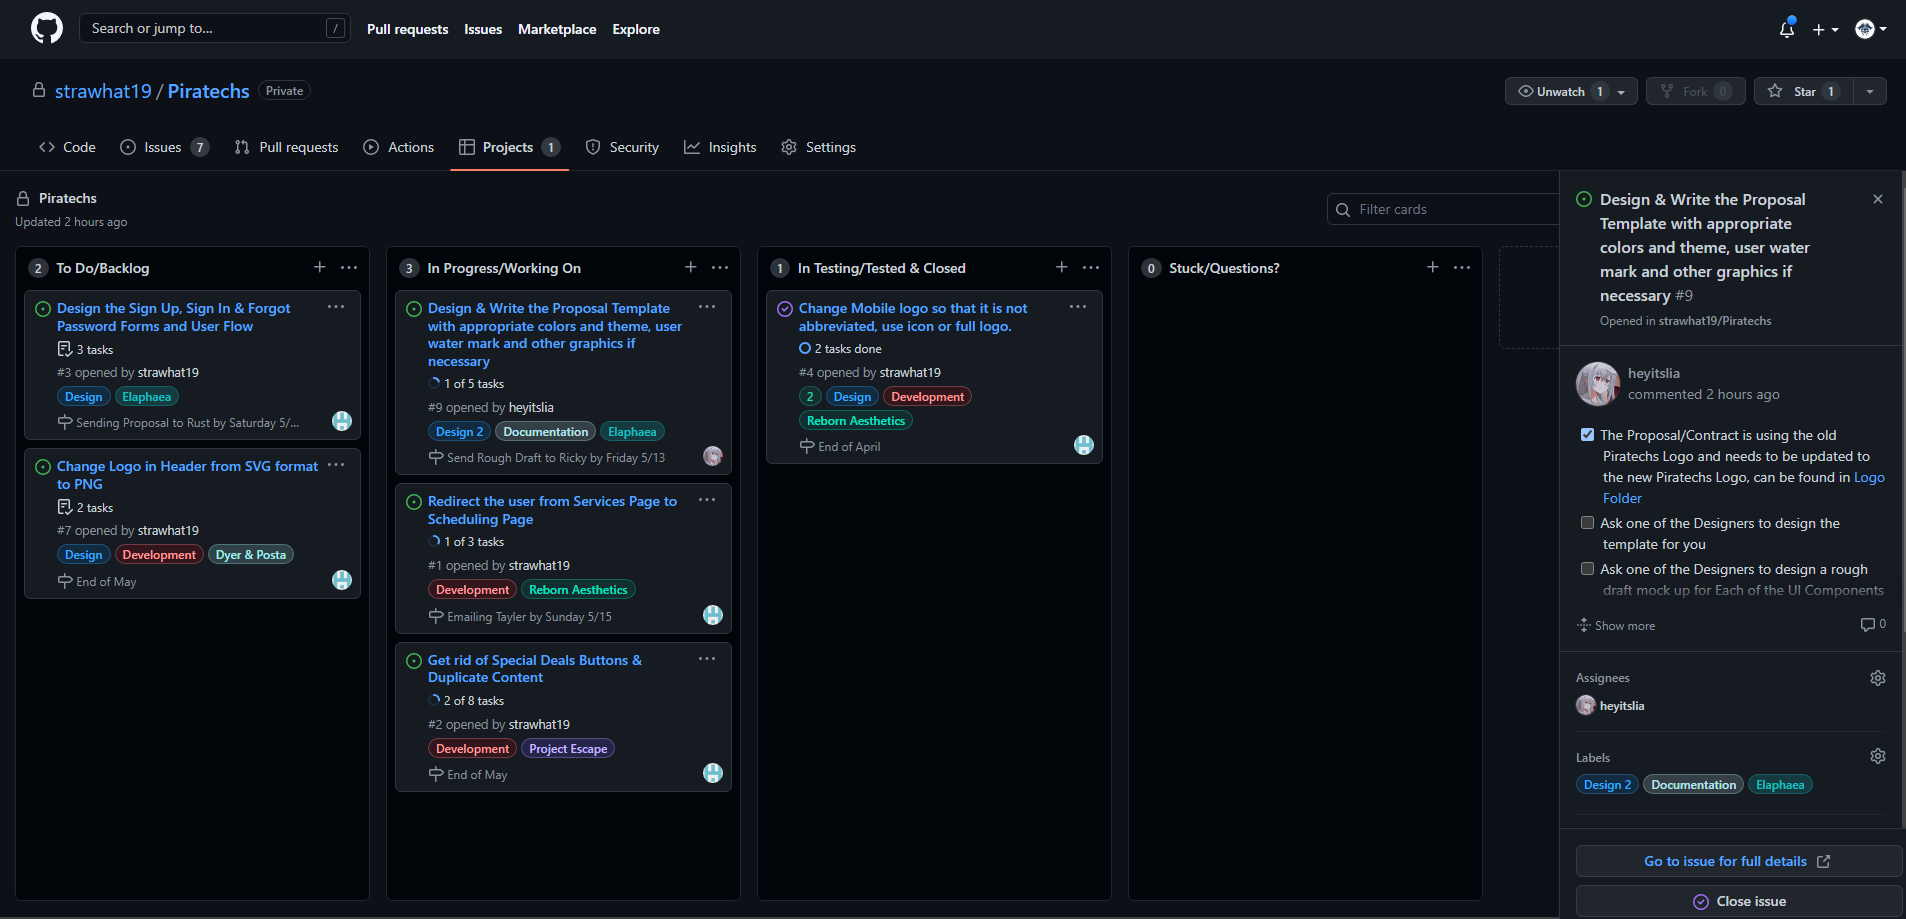Click the Project Escape label
Image resolution: width=1906 pixels, height=919 pixels.
point(568,749)
